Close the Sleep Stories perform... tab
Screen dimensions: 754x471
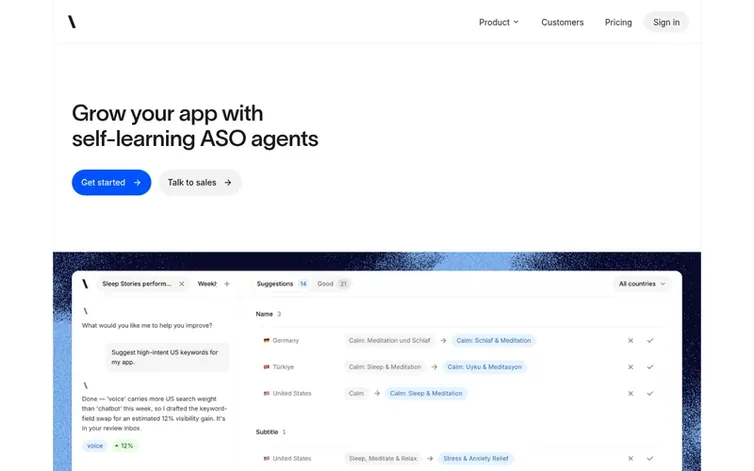click(x=182, y=284)
